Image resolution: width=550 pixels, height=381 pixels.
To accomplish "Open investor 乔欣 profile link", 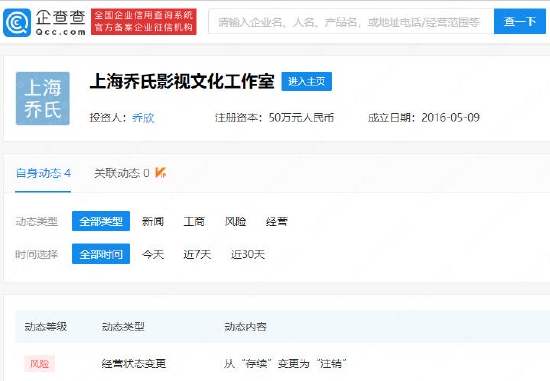I will click(x=143, y=118).
